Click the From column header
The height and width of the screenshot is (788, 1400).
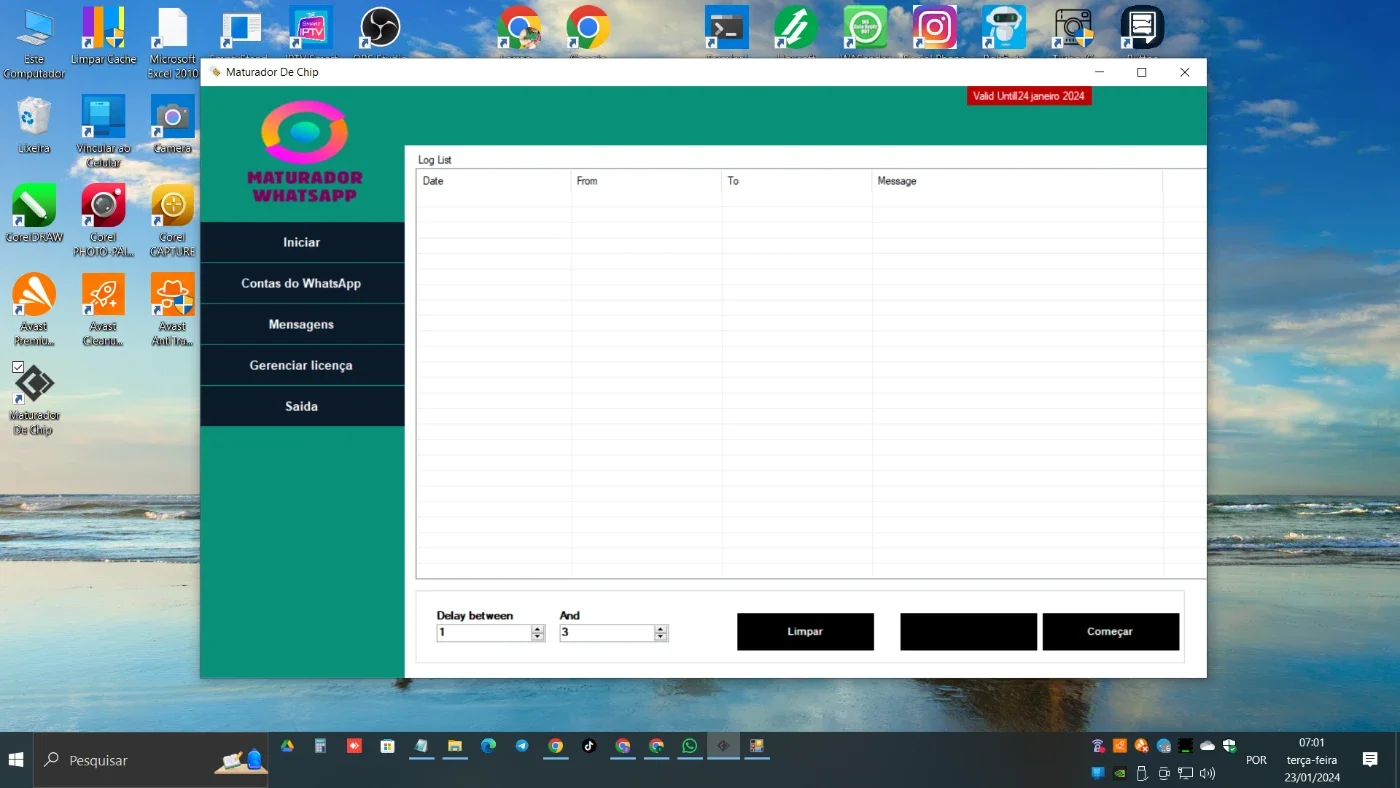pyautogui.click(x=646, y=181)
